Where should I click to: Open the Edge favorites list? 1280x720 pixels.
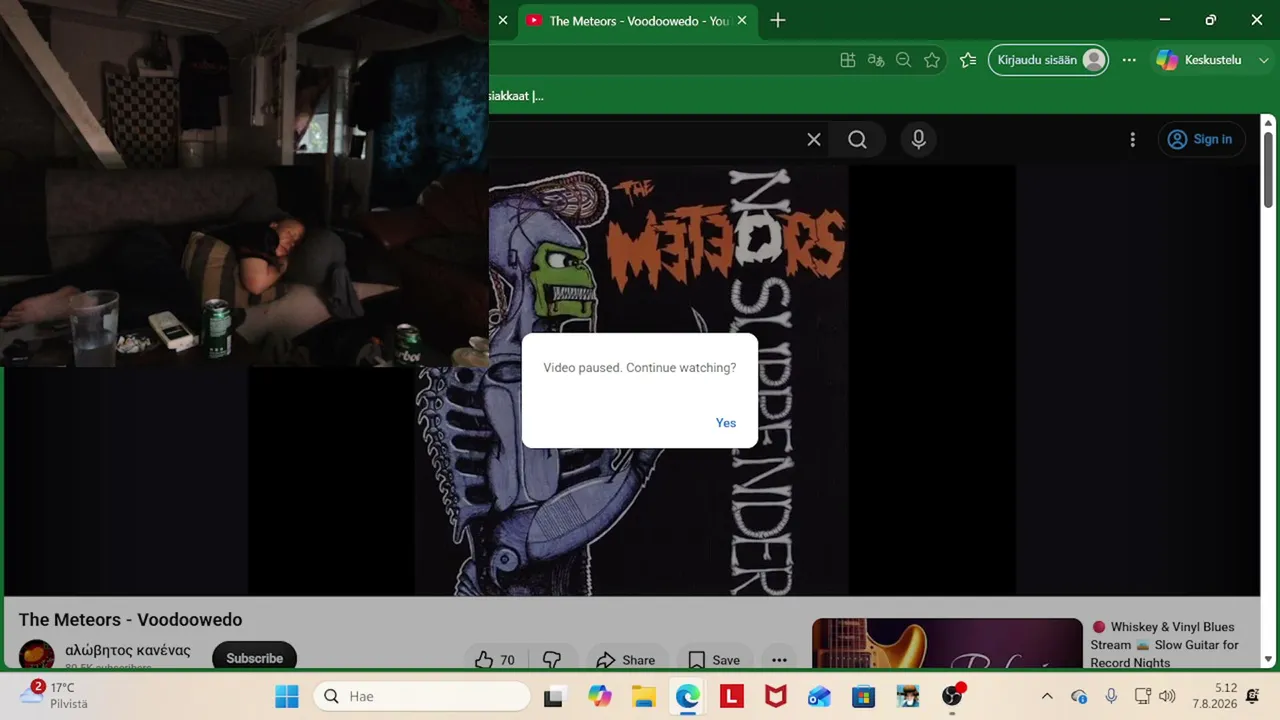(x=968, y=60)
